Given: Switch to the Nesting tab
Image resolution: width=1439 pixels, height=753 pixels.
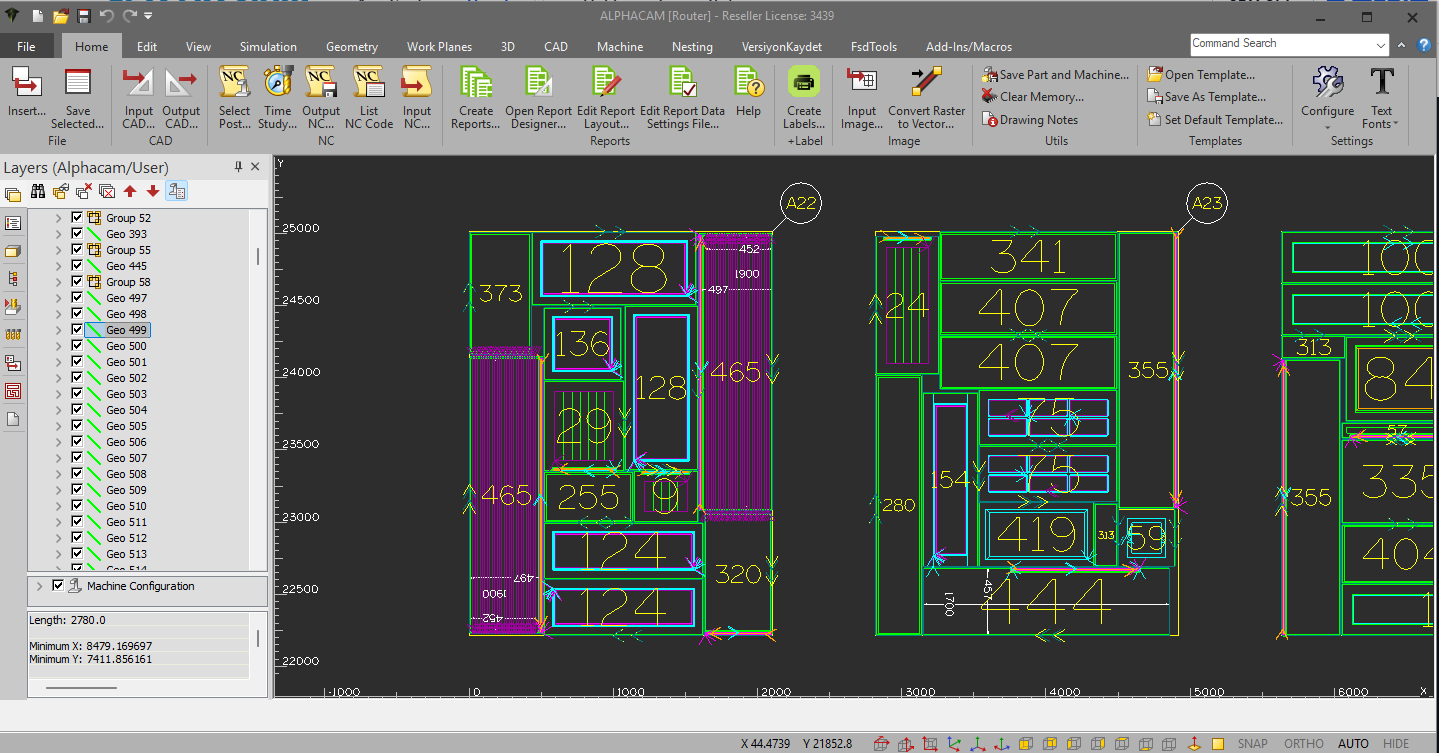Looking at the screenshot, I should pos(692,46).
